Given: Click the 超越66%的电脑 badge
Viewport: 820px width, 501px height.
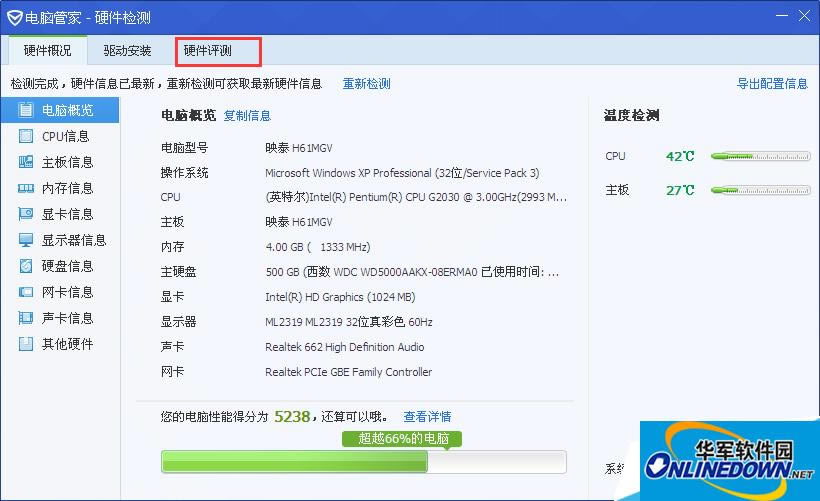Looking at the screenshot, I should (402, 439).
